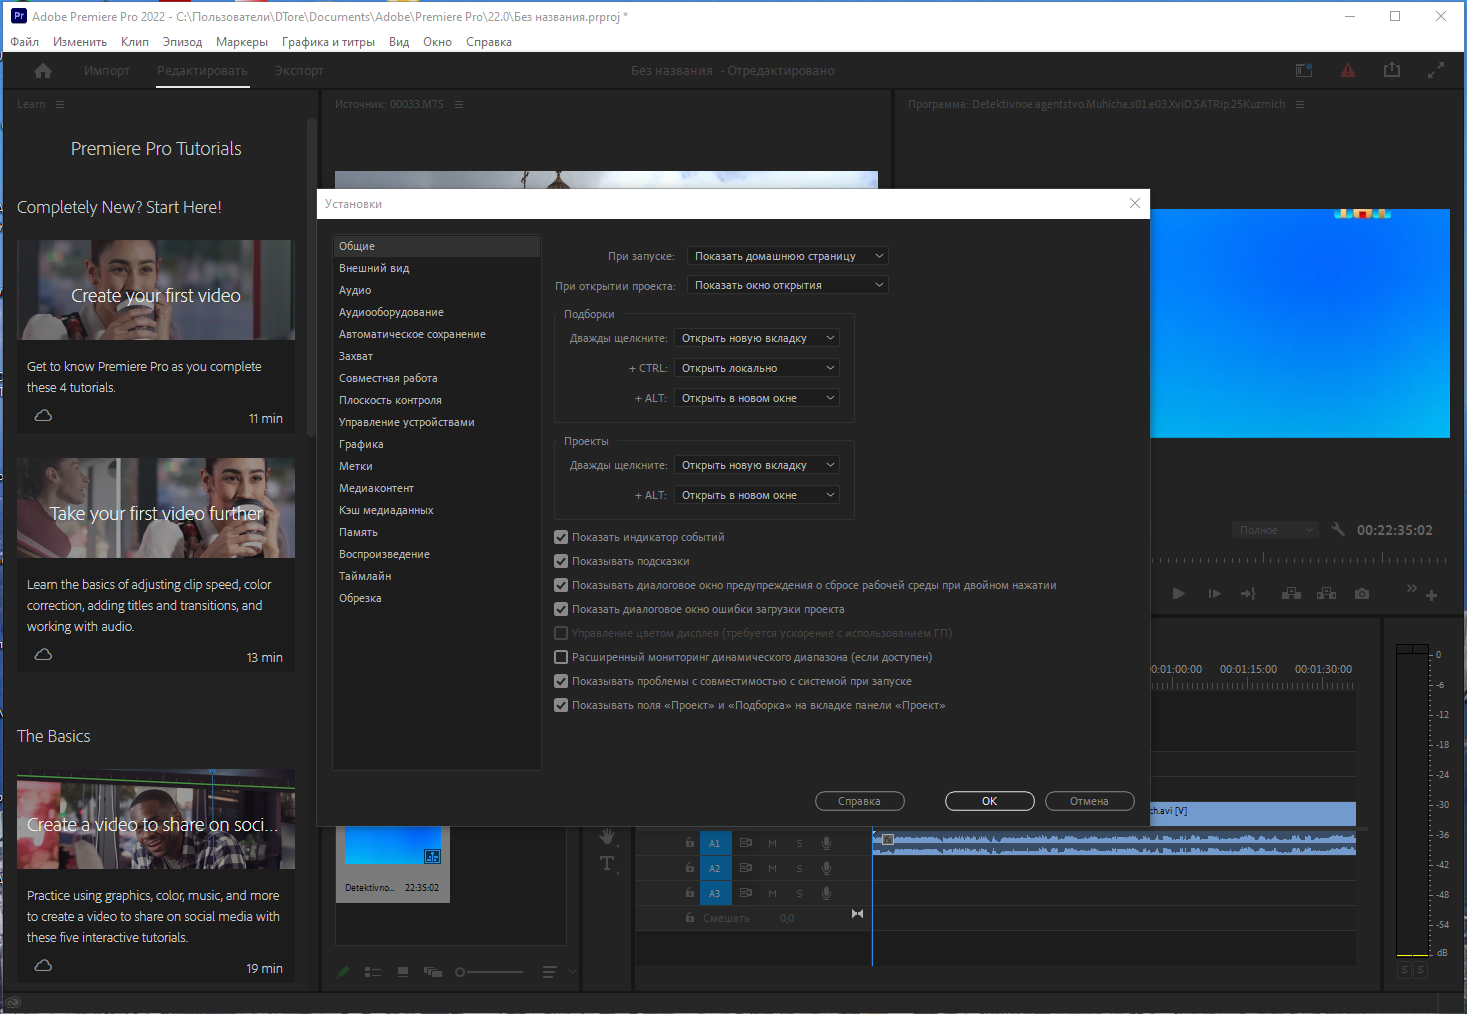Click the A1 track target button
The height and width of the screenshot is (1014, 1467).
pyautogui.click(x=715, y=843)
